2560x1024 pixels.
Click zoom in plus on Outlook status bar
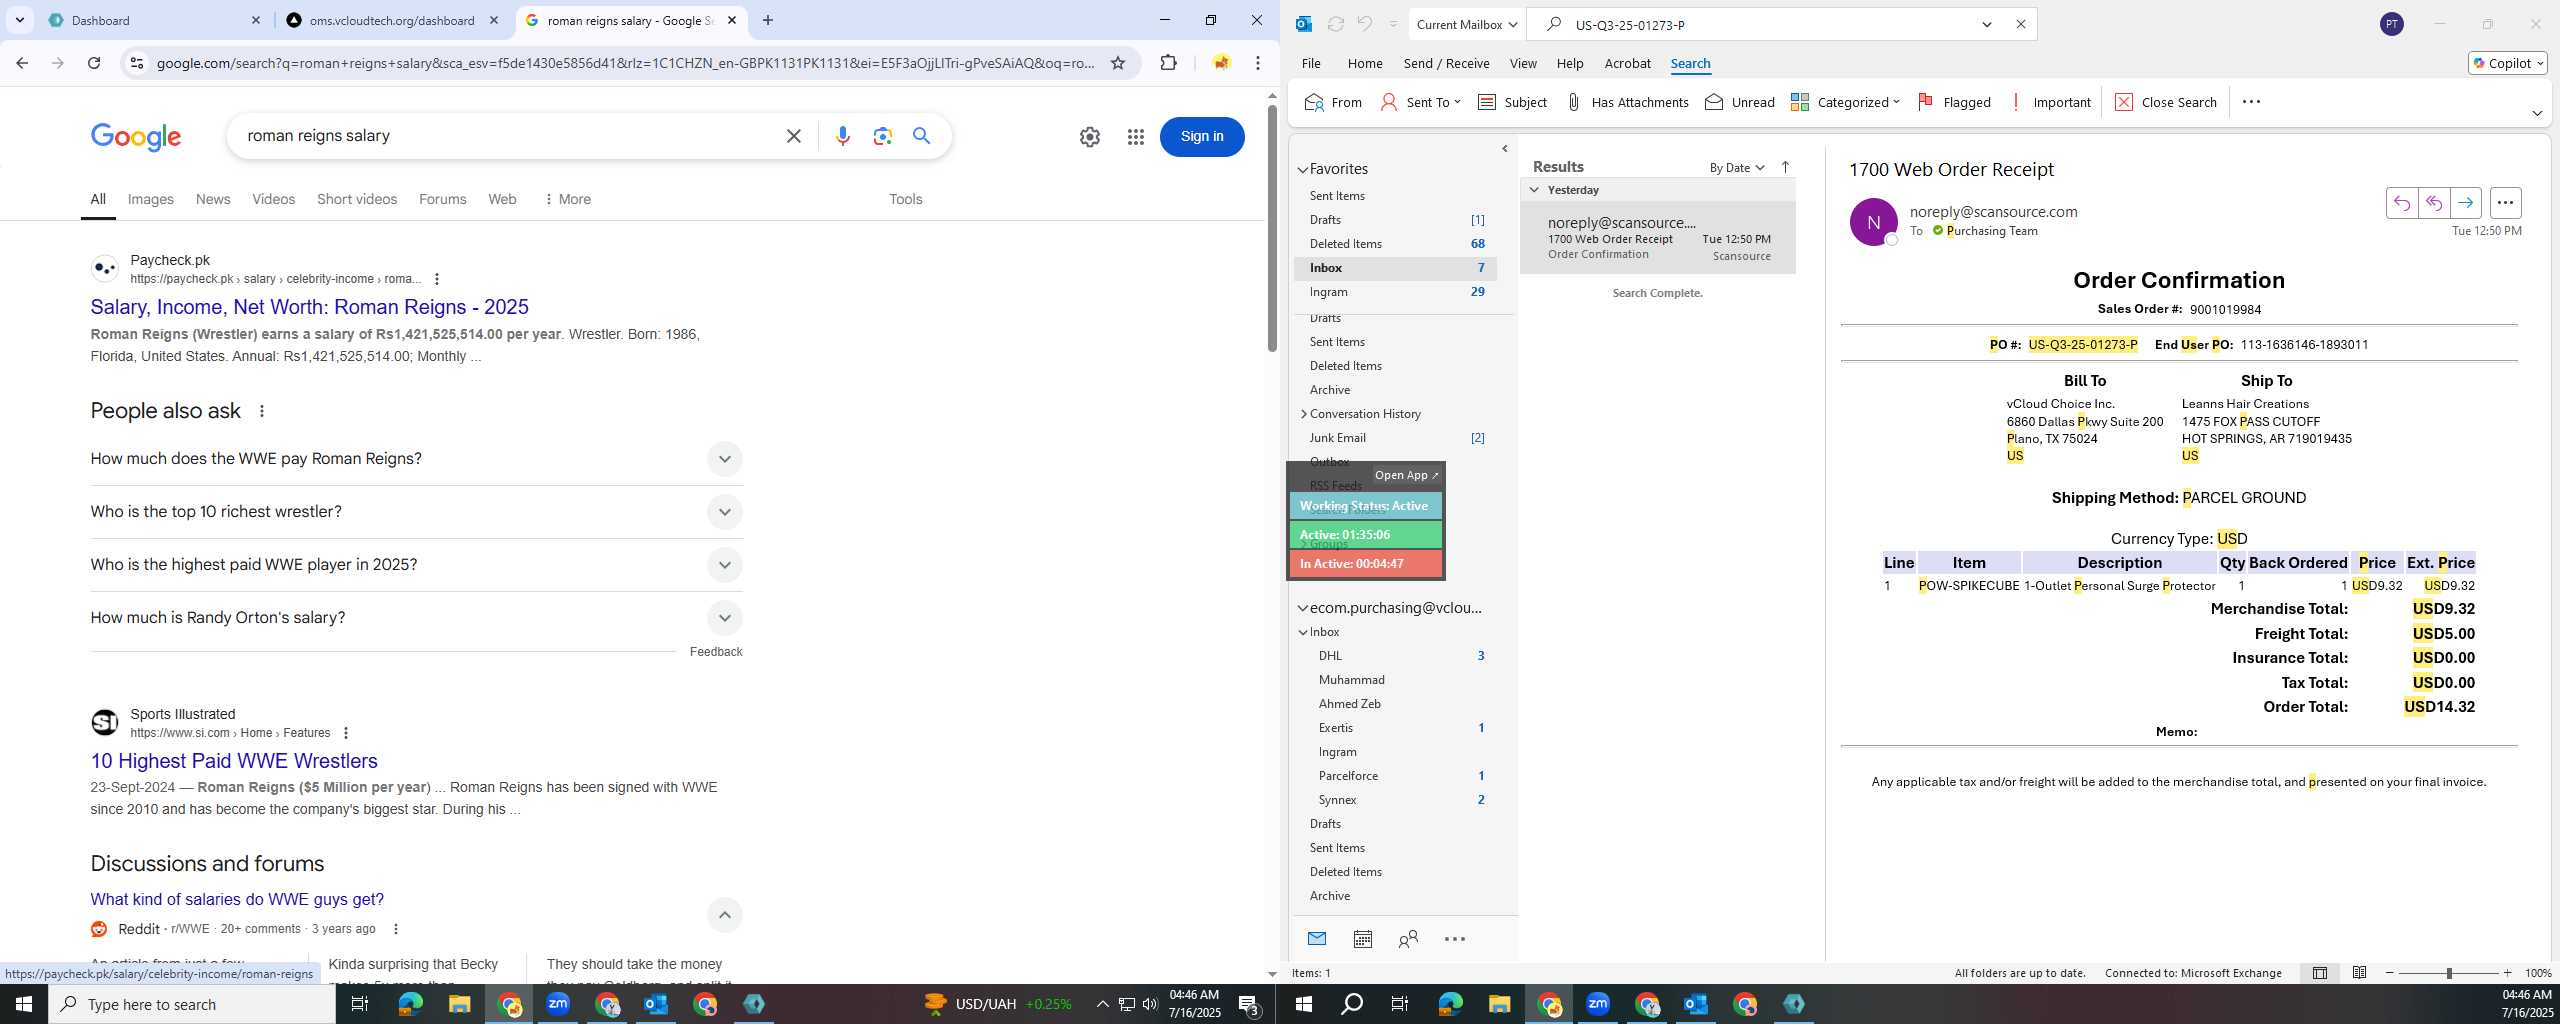[2507, 973]
